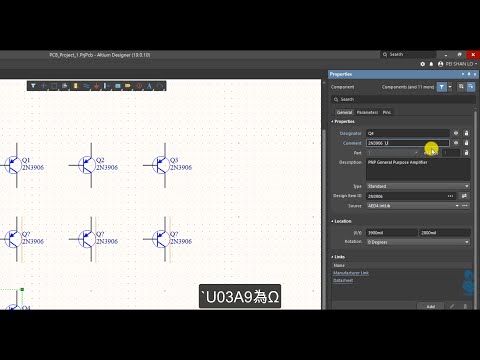Image resolution: width=480 pixels, height=360 pixels.
Task: Select the filter icon in the active bar
Action: pyautogui.click(x=33, y=86)
